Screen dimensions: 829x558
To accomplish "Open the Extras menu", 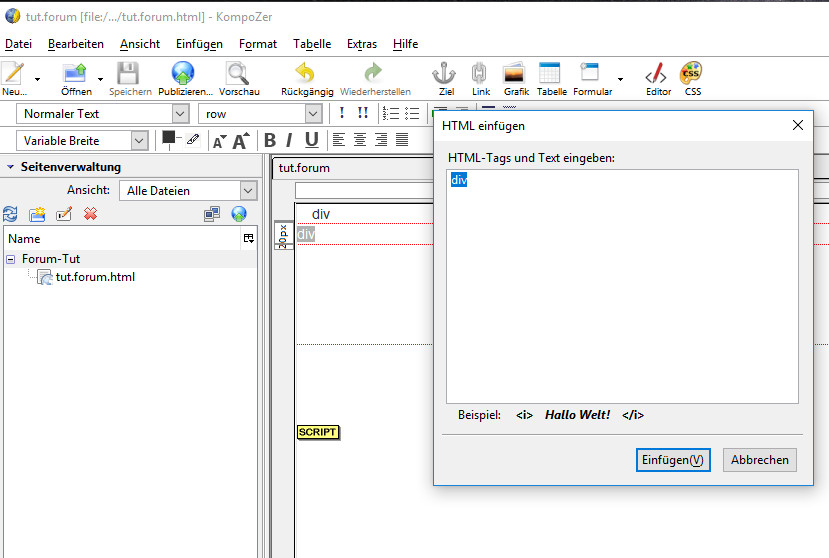I will pos(362,44).
